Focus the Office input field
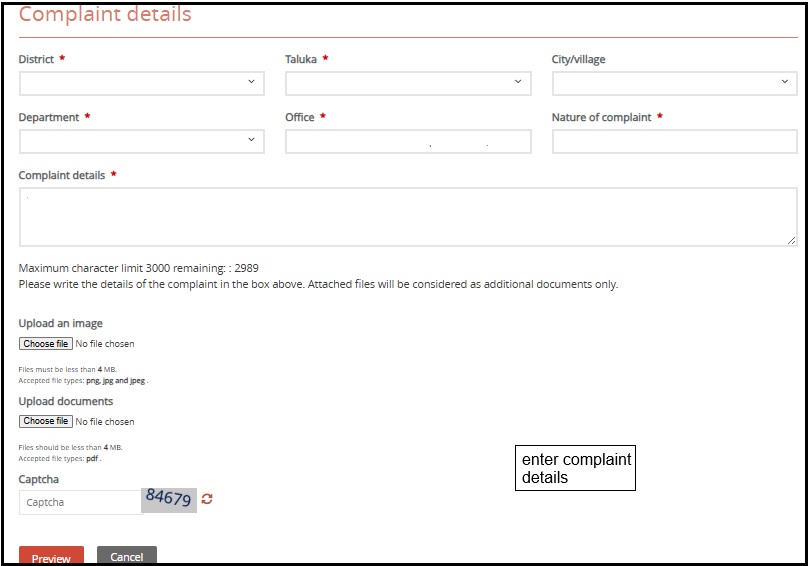 click(407, 142)
